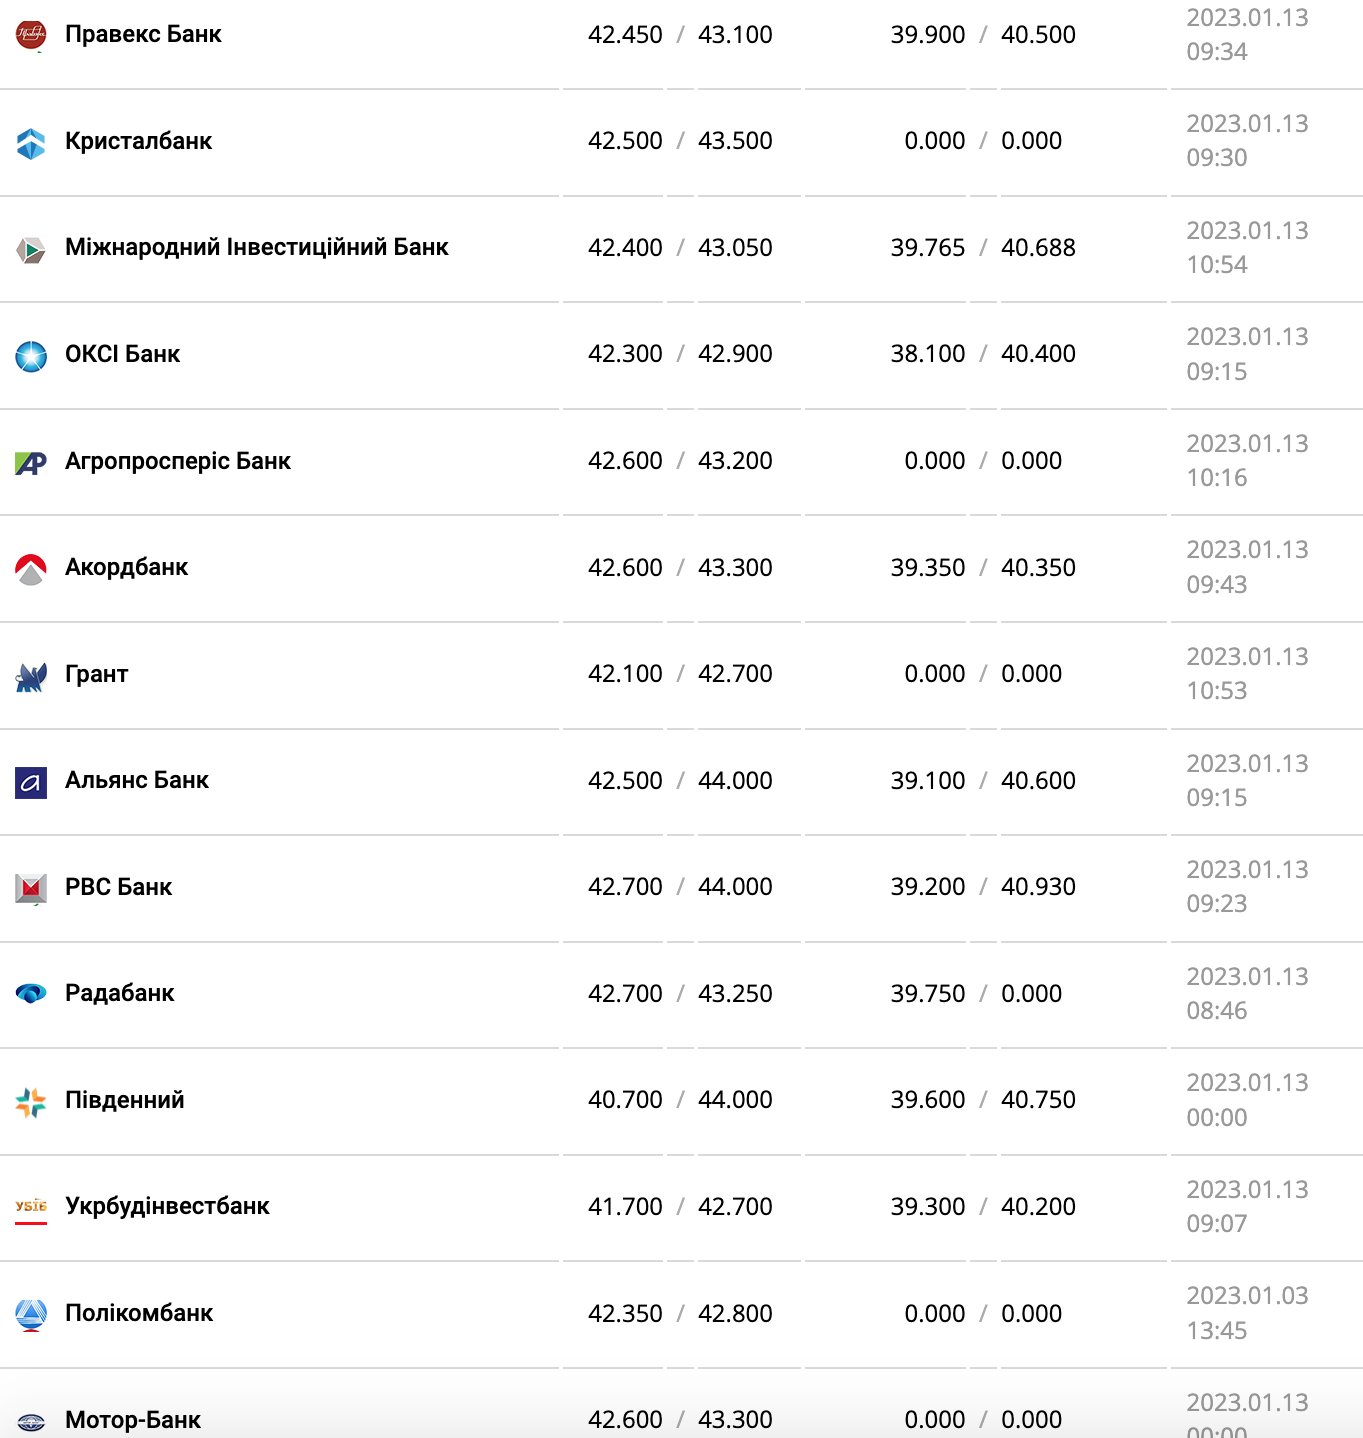Click the ОКСІ Банк logo icon
The height and width of the screenshot is (1438, 1363).
pyautogui.click(x=31, y=355)
